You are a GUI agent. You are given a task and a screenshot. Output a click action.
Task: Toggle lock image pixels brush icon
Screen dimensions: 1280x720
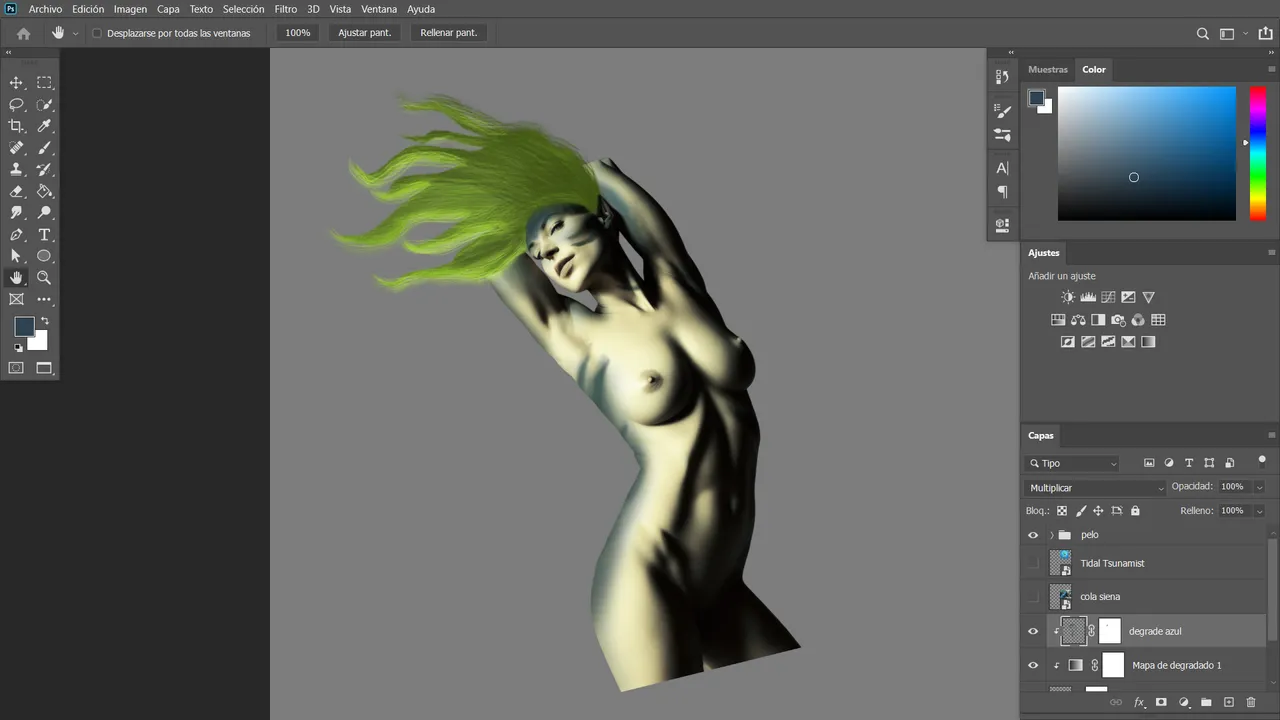pyautogui.click(x=1081, y=511)
